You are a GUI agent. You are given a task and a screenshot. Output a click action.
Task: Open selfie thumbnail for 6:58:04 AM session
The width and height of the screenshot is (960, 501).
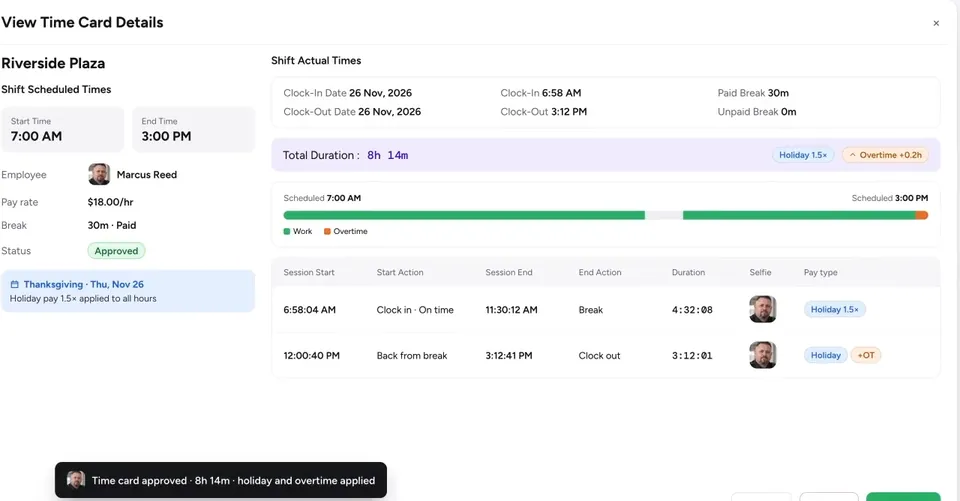click(763, 309)
